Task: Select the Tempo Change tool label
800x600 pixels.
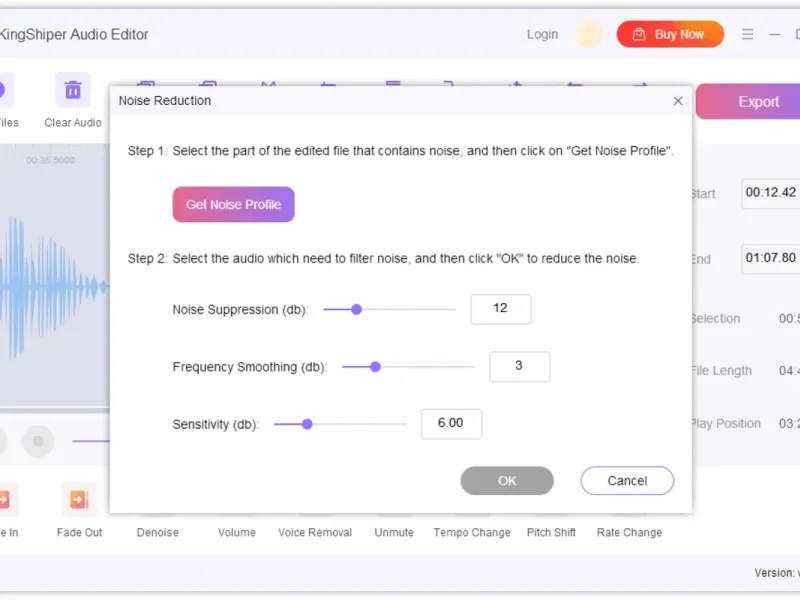Action: pos(472,532)
